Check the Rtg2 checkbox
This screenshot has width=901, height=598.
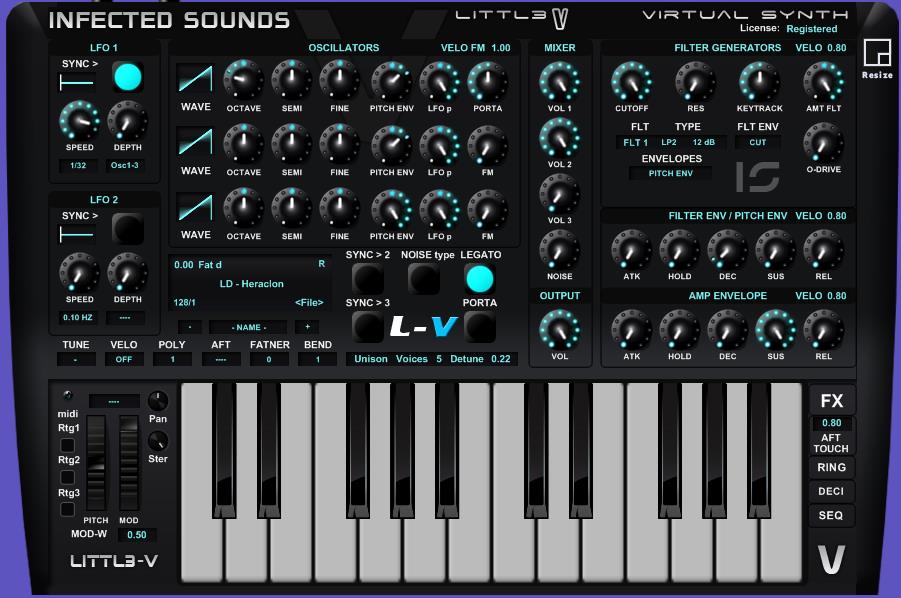pos(67,477)
